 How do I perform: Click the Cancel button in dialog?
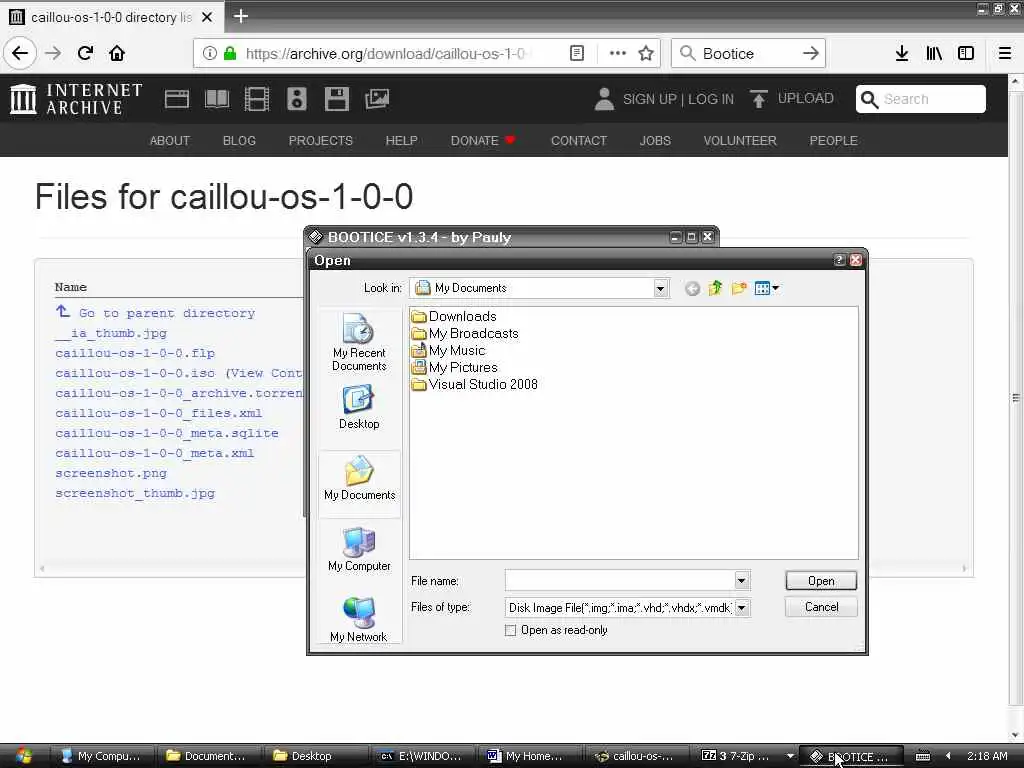point(821,607)
